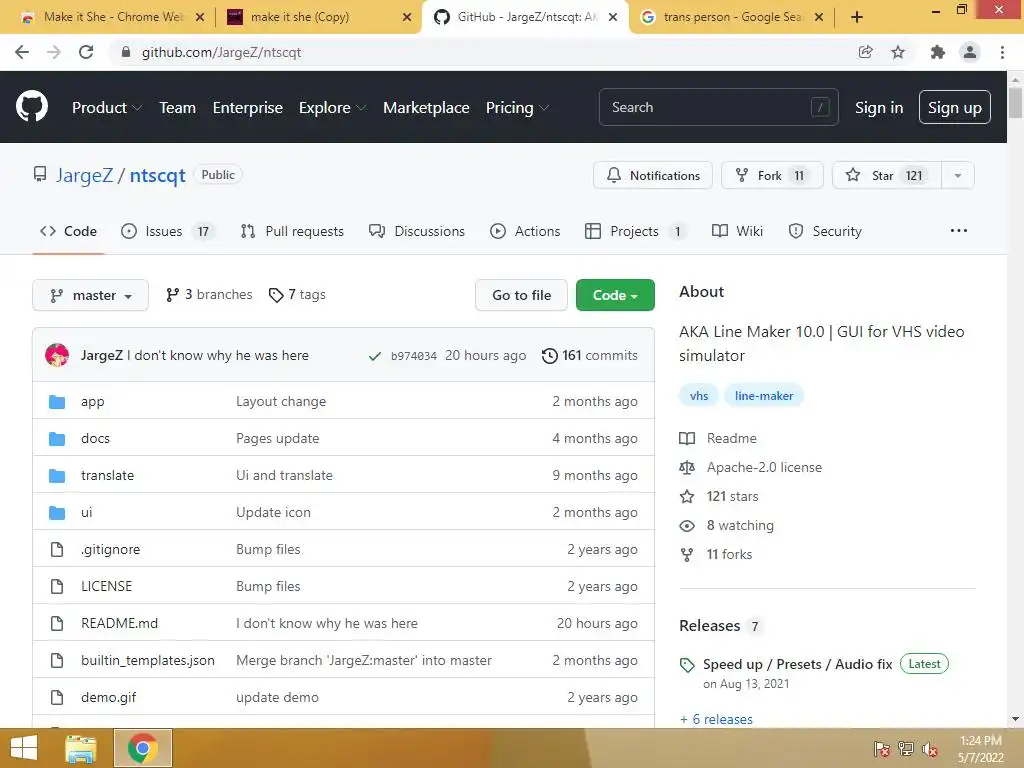This screenshot has width=1024, height=768.
Task: Open the app folder icon
Action: (x=57, y=402)
